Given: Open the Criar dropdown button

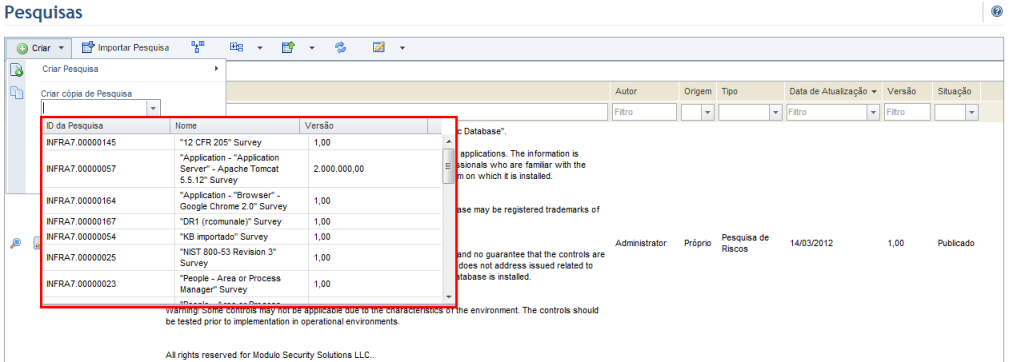Looking at the screenshot, I should (40, 48).
